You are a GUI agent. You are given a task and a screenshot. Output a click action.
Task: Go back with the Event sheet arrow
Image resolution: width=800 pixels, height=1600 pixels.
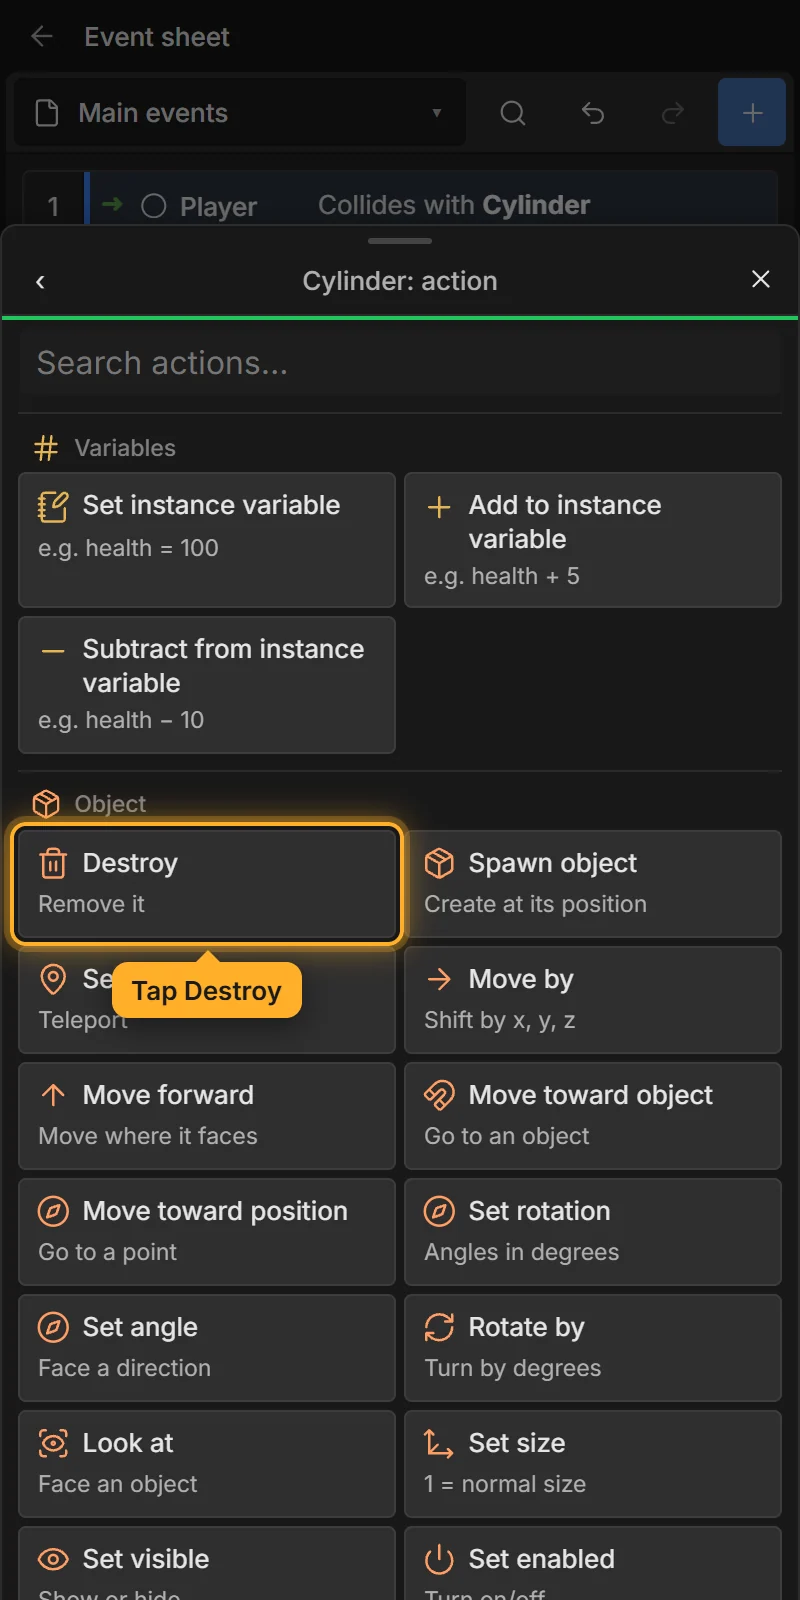42,37
